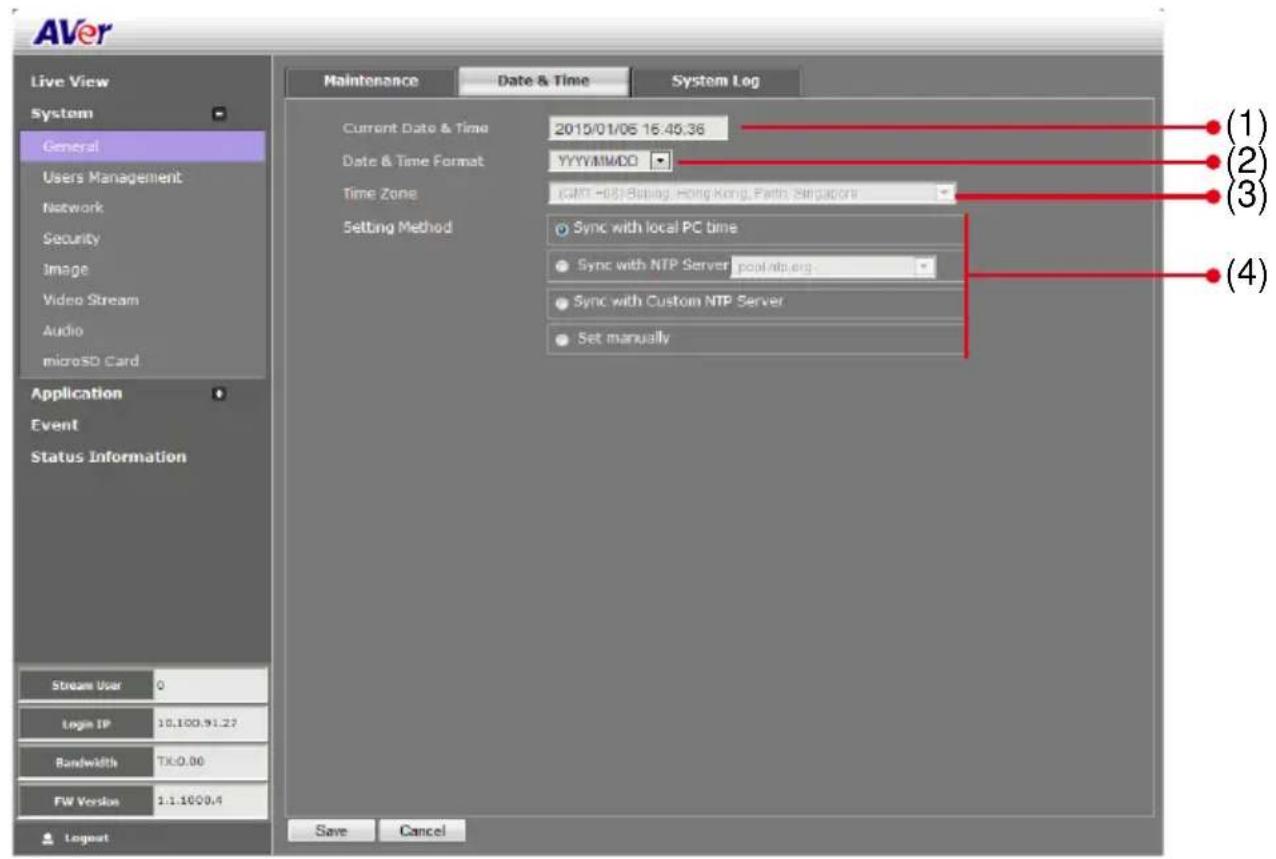Viewport: 1276px width, 859px height.
Task: Switch to the Maintenance tab
Action: click(x=371, y=82)
